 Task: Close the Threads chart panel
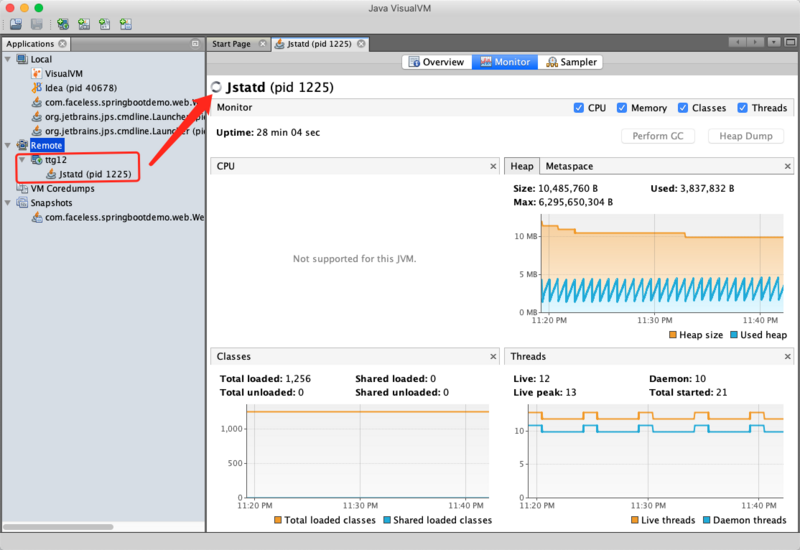pyautogui.click(x=787, y=357)
